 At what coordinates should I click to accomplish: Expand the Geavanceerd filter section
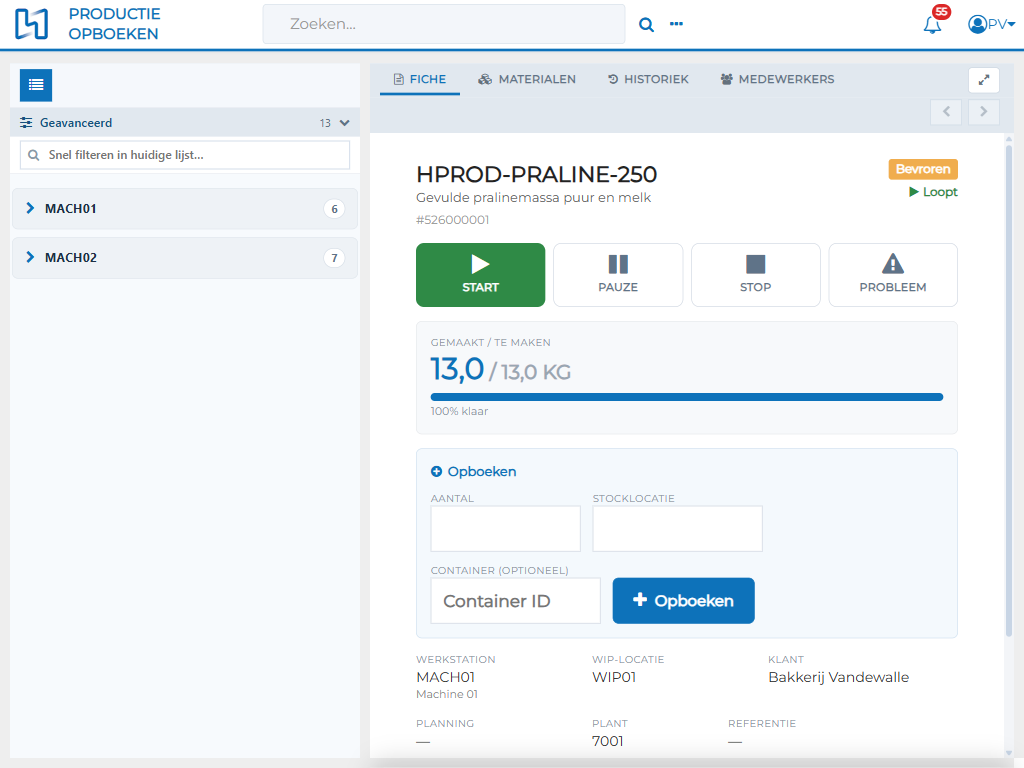click(185, 123)
